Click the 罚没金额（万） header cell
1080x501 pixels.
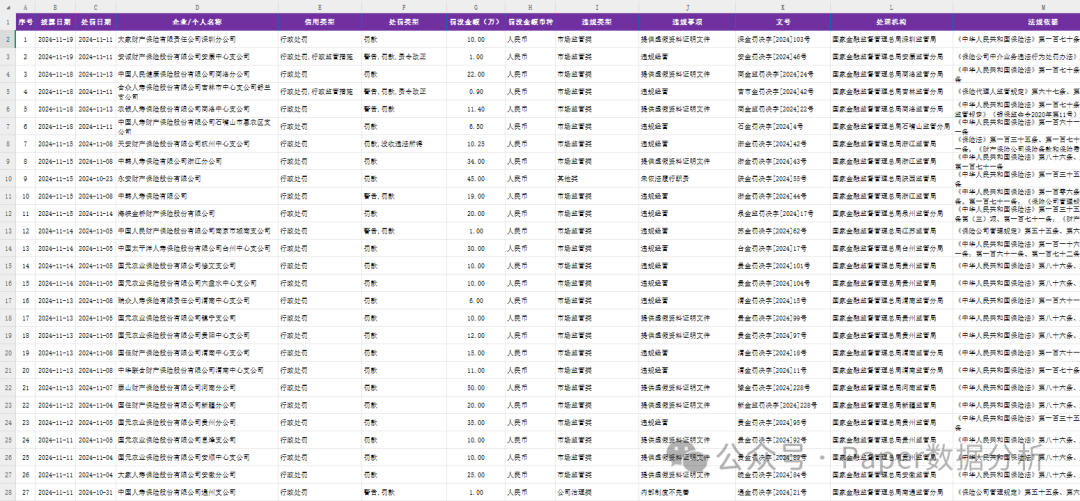point(476,21)
